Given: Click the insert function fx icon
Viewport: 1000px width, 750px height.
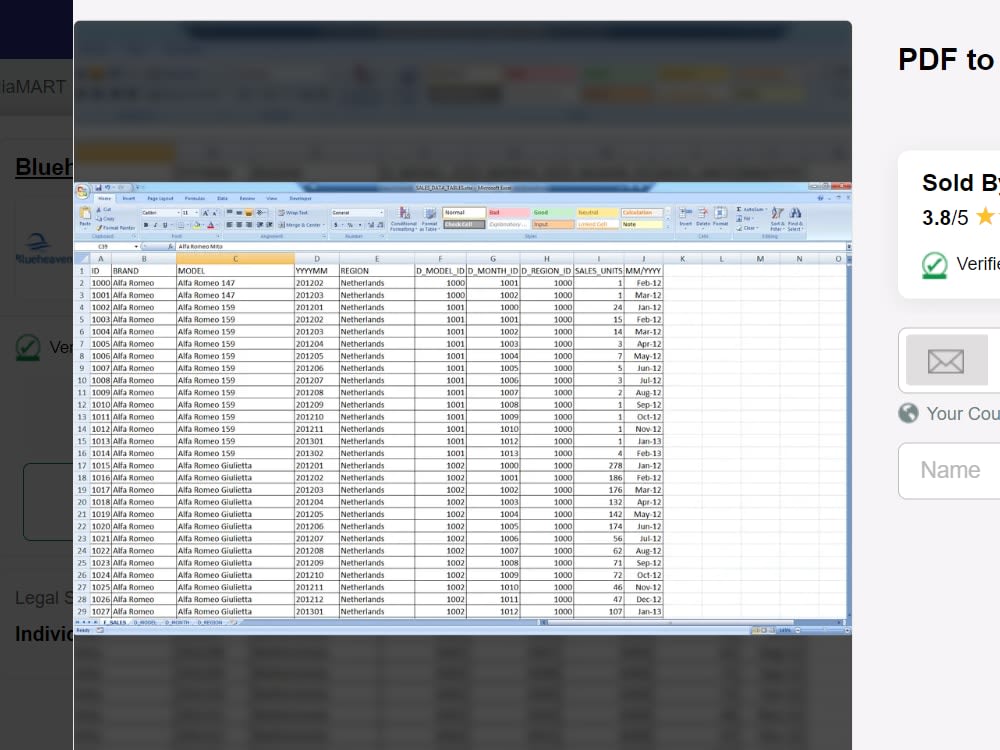Looking at the screenshot, I should pyautogui.click(x=170, y=246).
